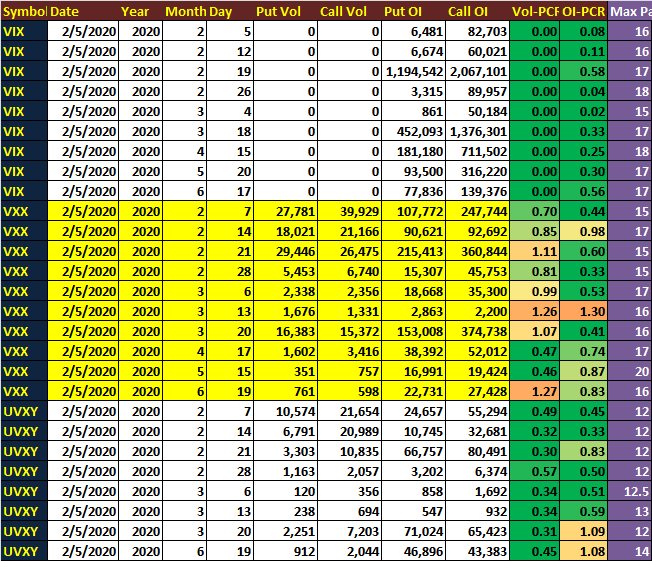The width and height of the screenshot is (652, 561).
Task: Click OI-PCR cell 1.30
Action: point(584,311)
